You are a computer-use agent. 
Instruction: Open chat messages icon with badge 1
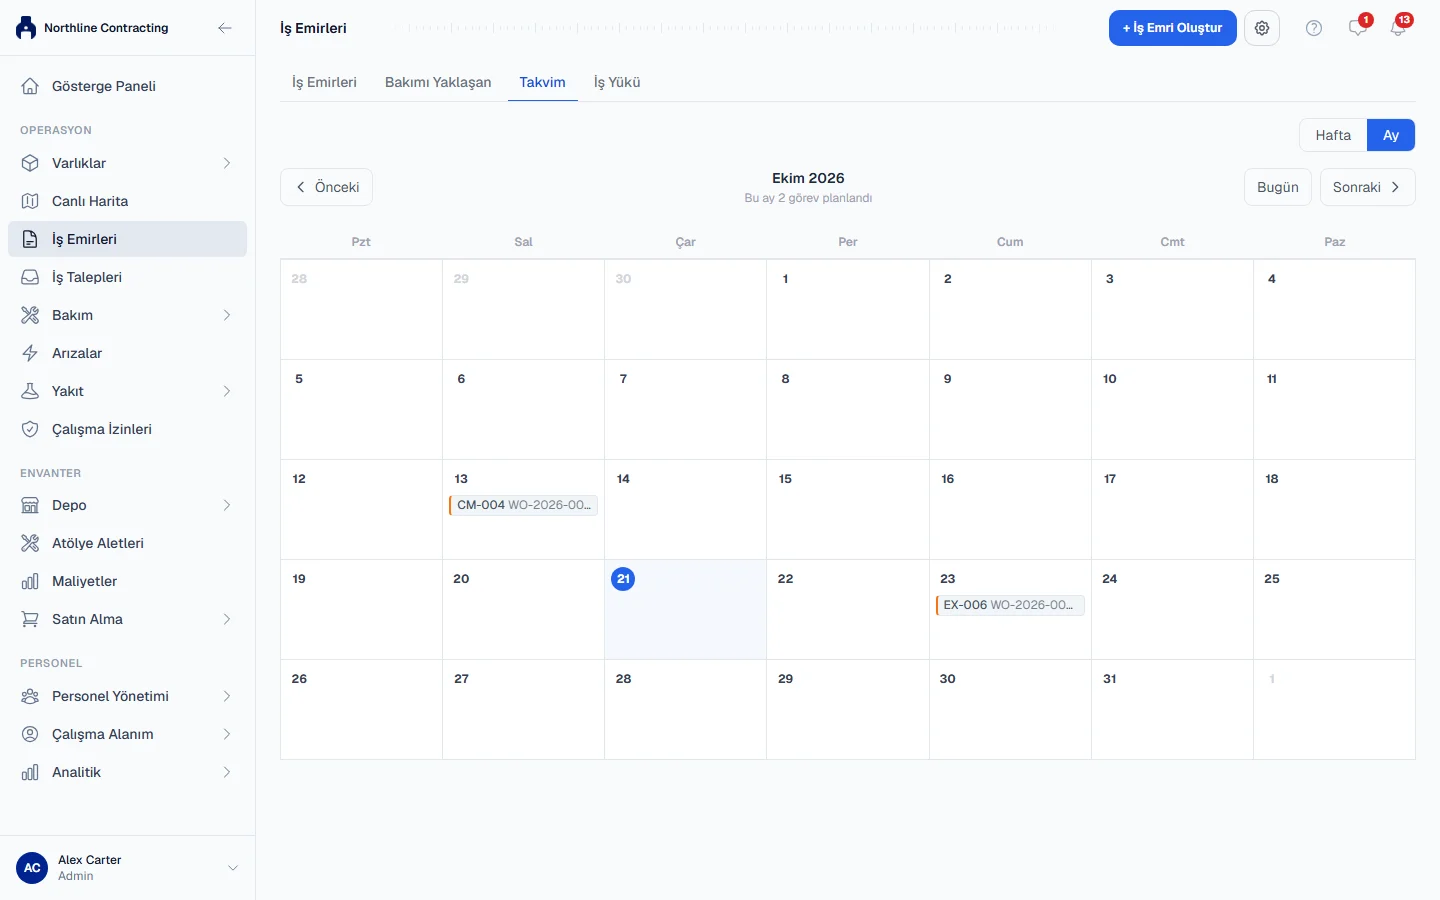(x=1358, y=28)
